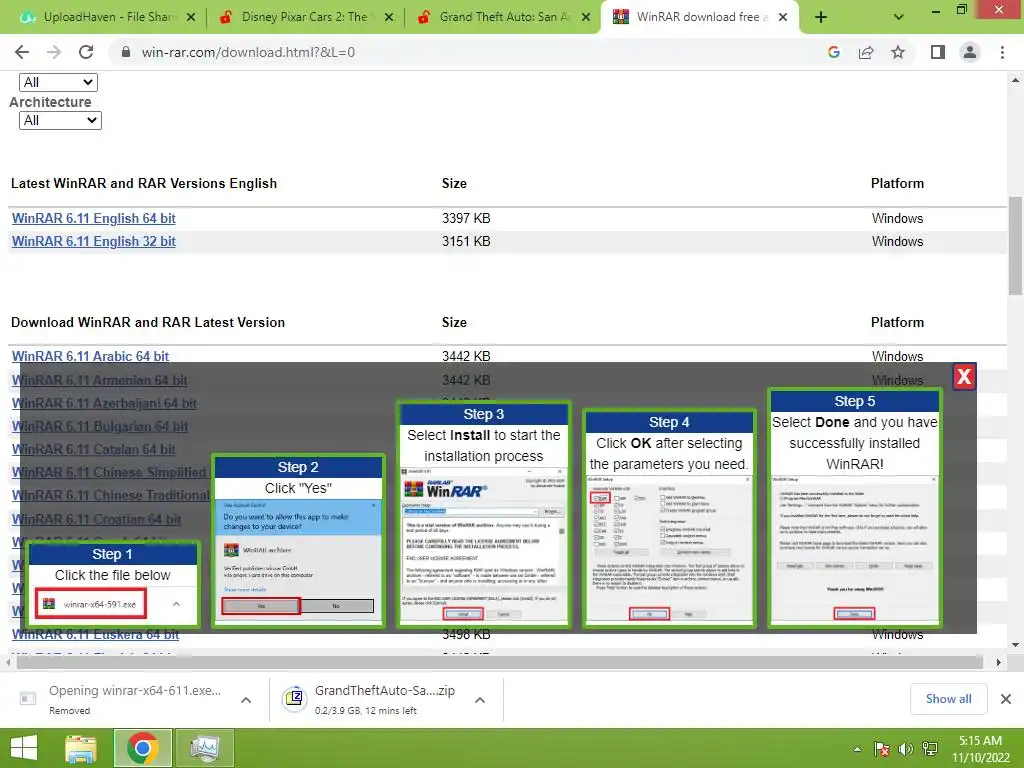Share this page using the share icon
This screenshot has height=768, width=1024.
click(x=866, y=52)
